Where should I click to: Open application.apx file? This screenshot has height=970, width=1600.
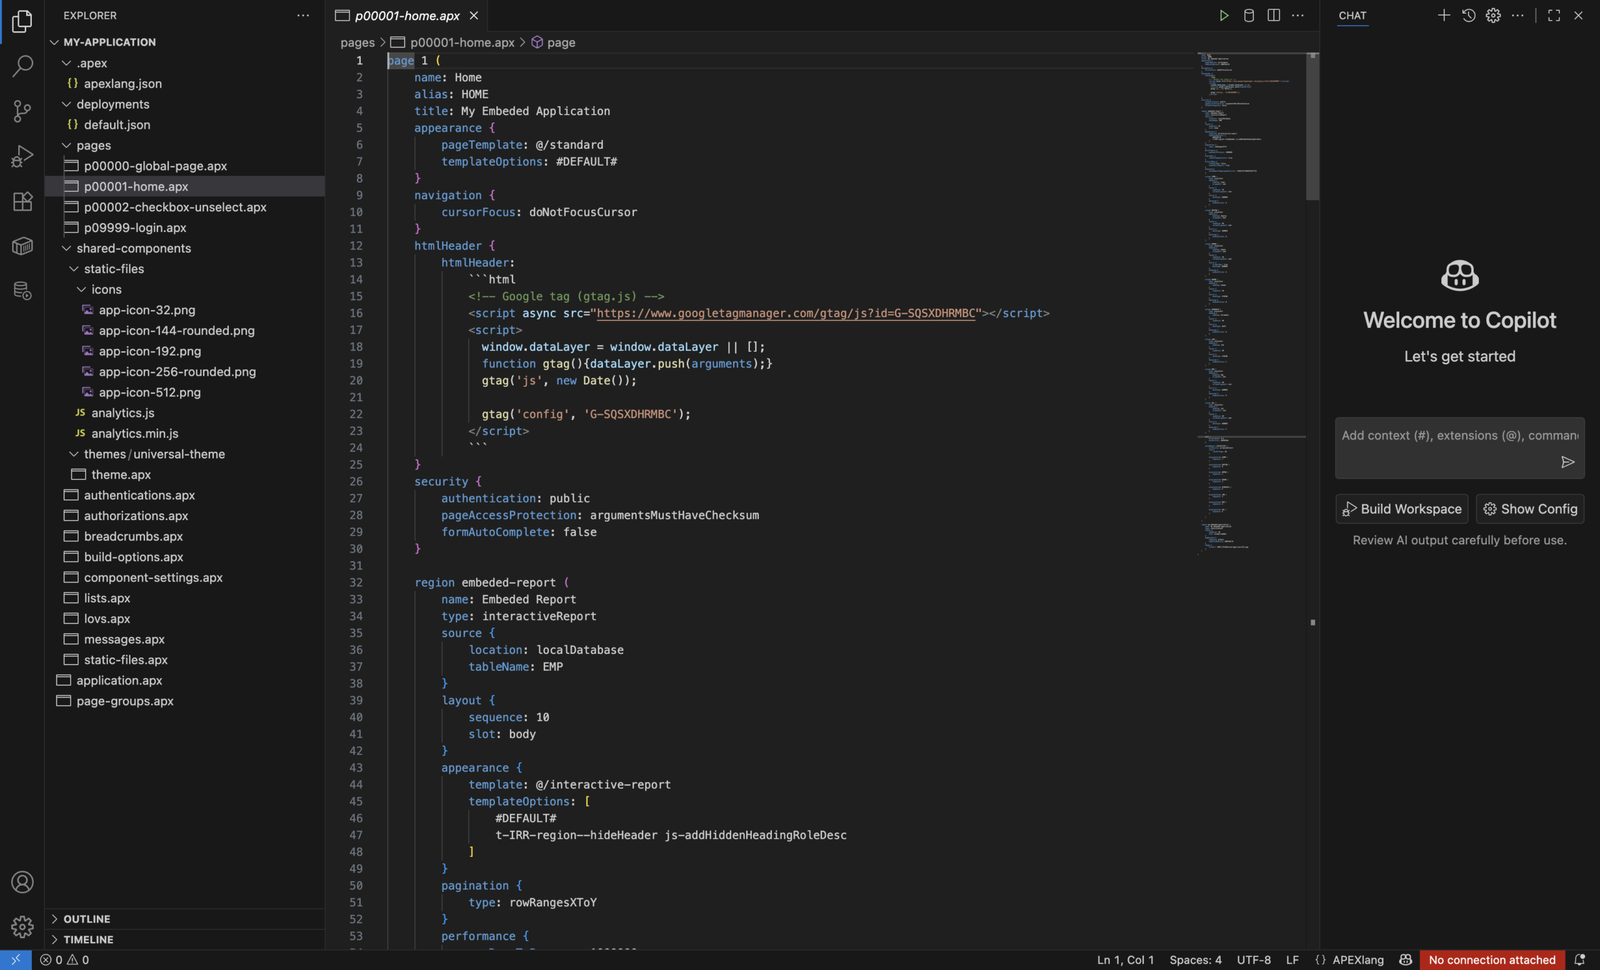click(x=119, y=680)
